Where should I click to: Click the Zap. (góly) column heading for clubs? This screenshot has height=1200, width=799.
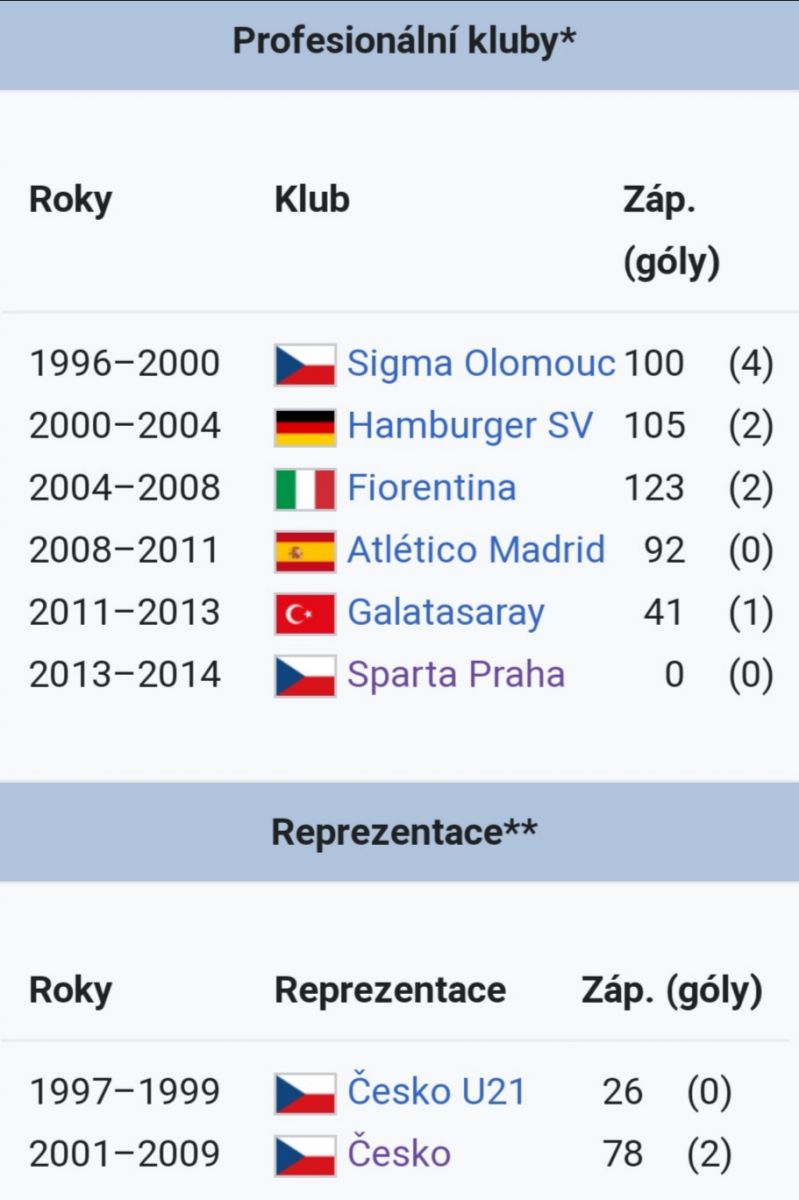(672, 232)
